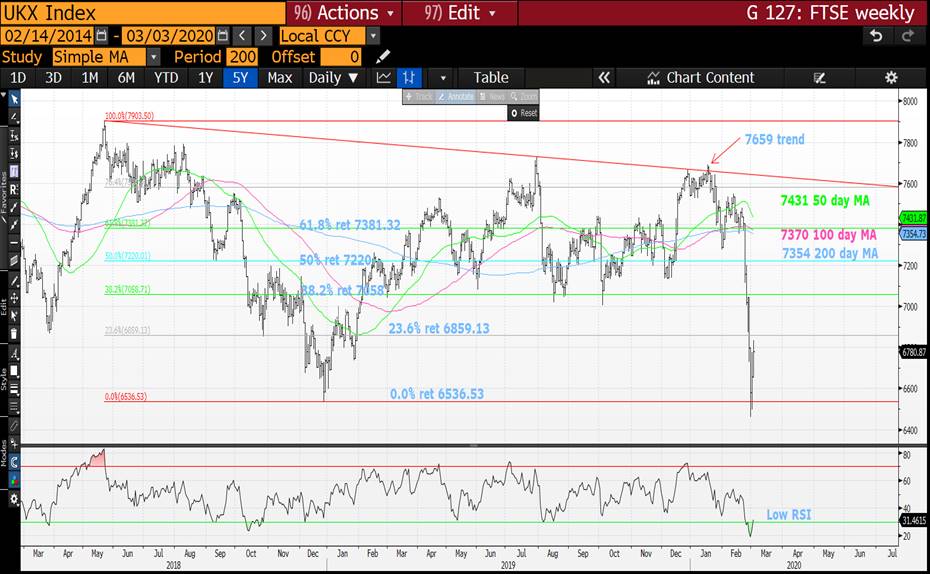The width and height of the screenshot is (930, 574).
Task: Click the Local CCY field
Action: tap(322, 36)
